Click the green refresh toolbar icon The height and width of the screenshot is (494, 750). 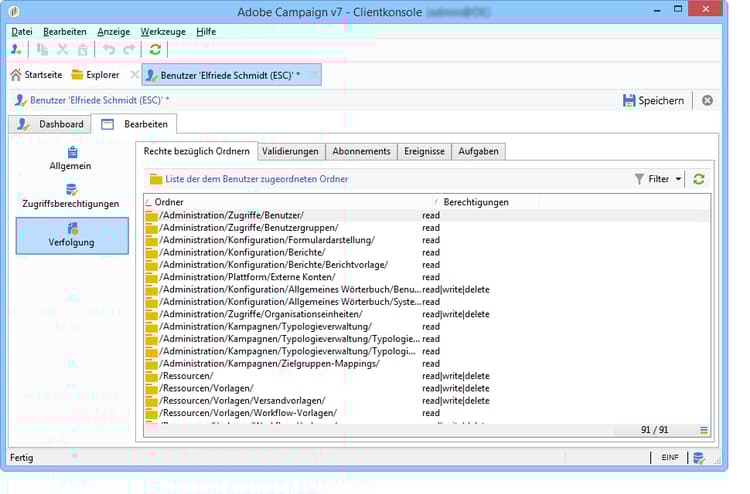(155, 49)
